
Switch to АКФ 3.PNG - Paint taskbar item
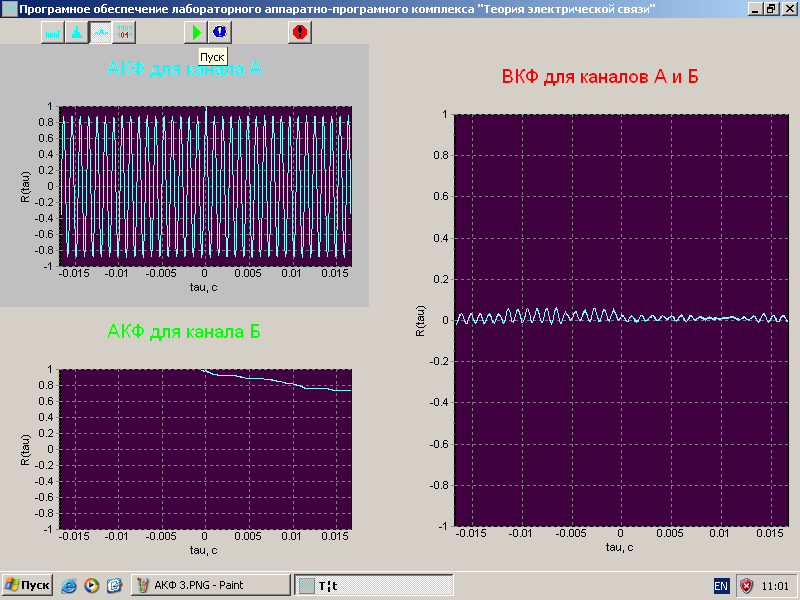click(x=211, y=585)
